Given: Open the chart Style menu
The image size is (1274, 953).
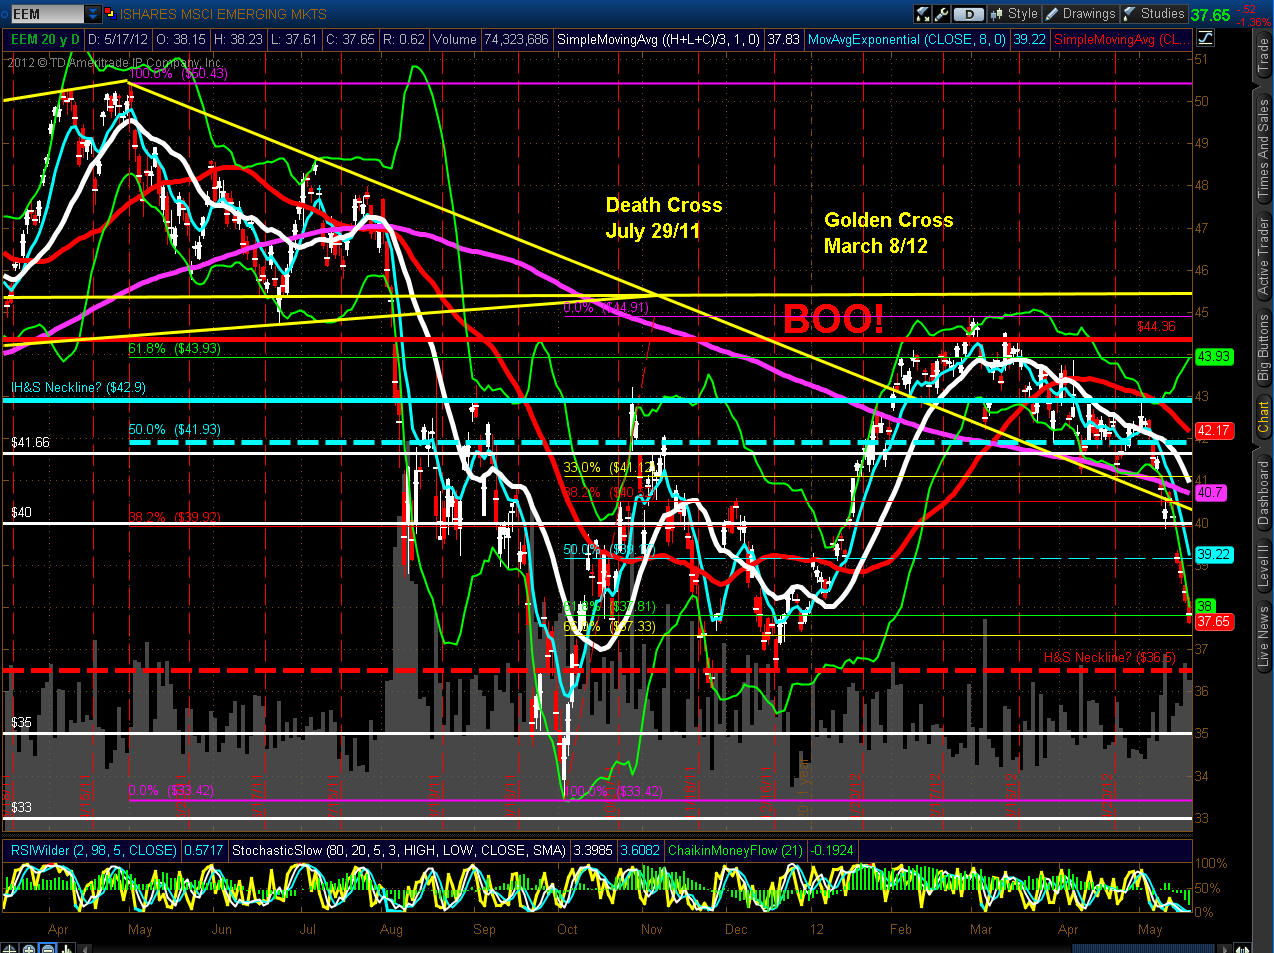Looking at the screenshot, I should [x=1014, y=14].
